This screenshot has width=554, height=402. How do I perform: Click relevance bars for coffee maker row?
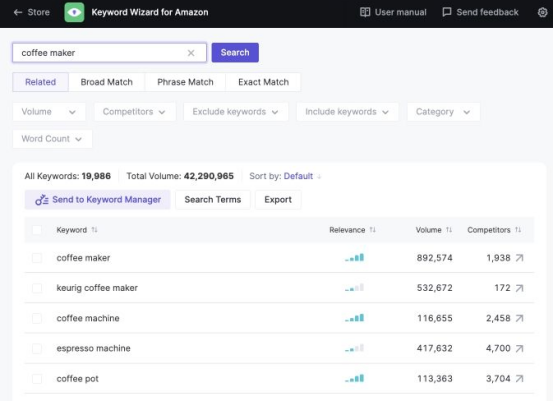click(x=354, y=258)
